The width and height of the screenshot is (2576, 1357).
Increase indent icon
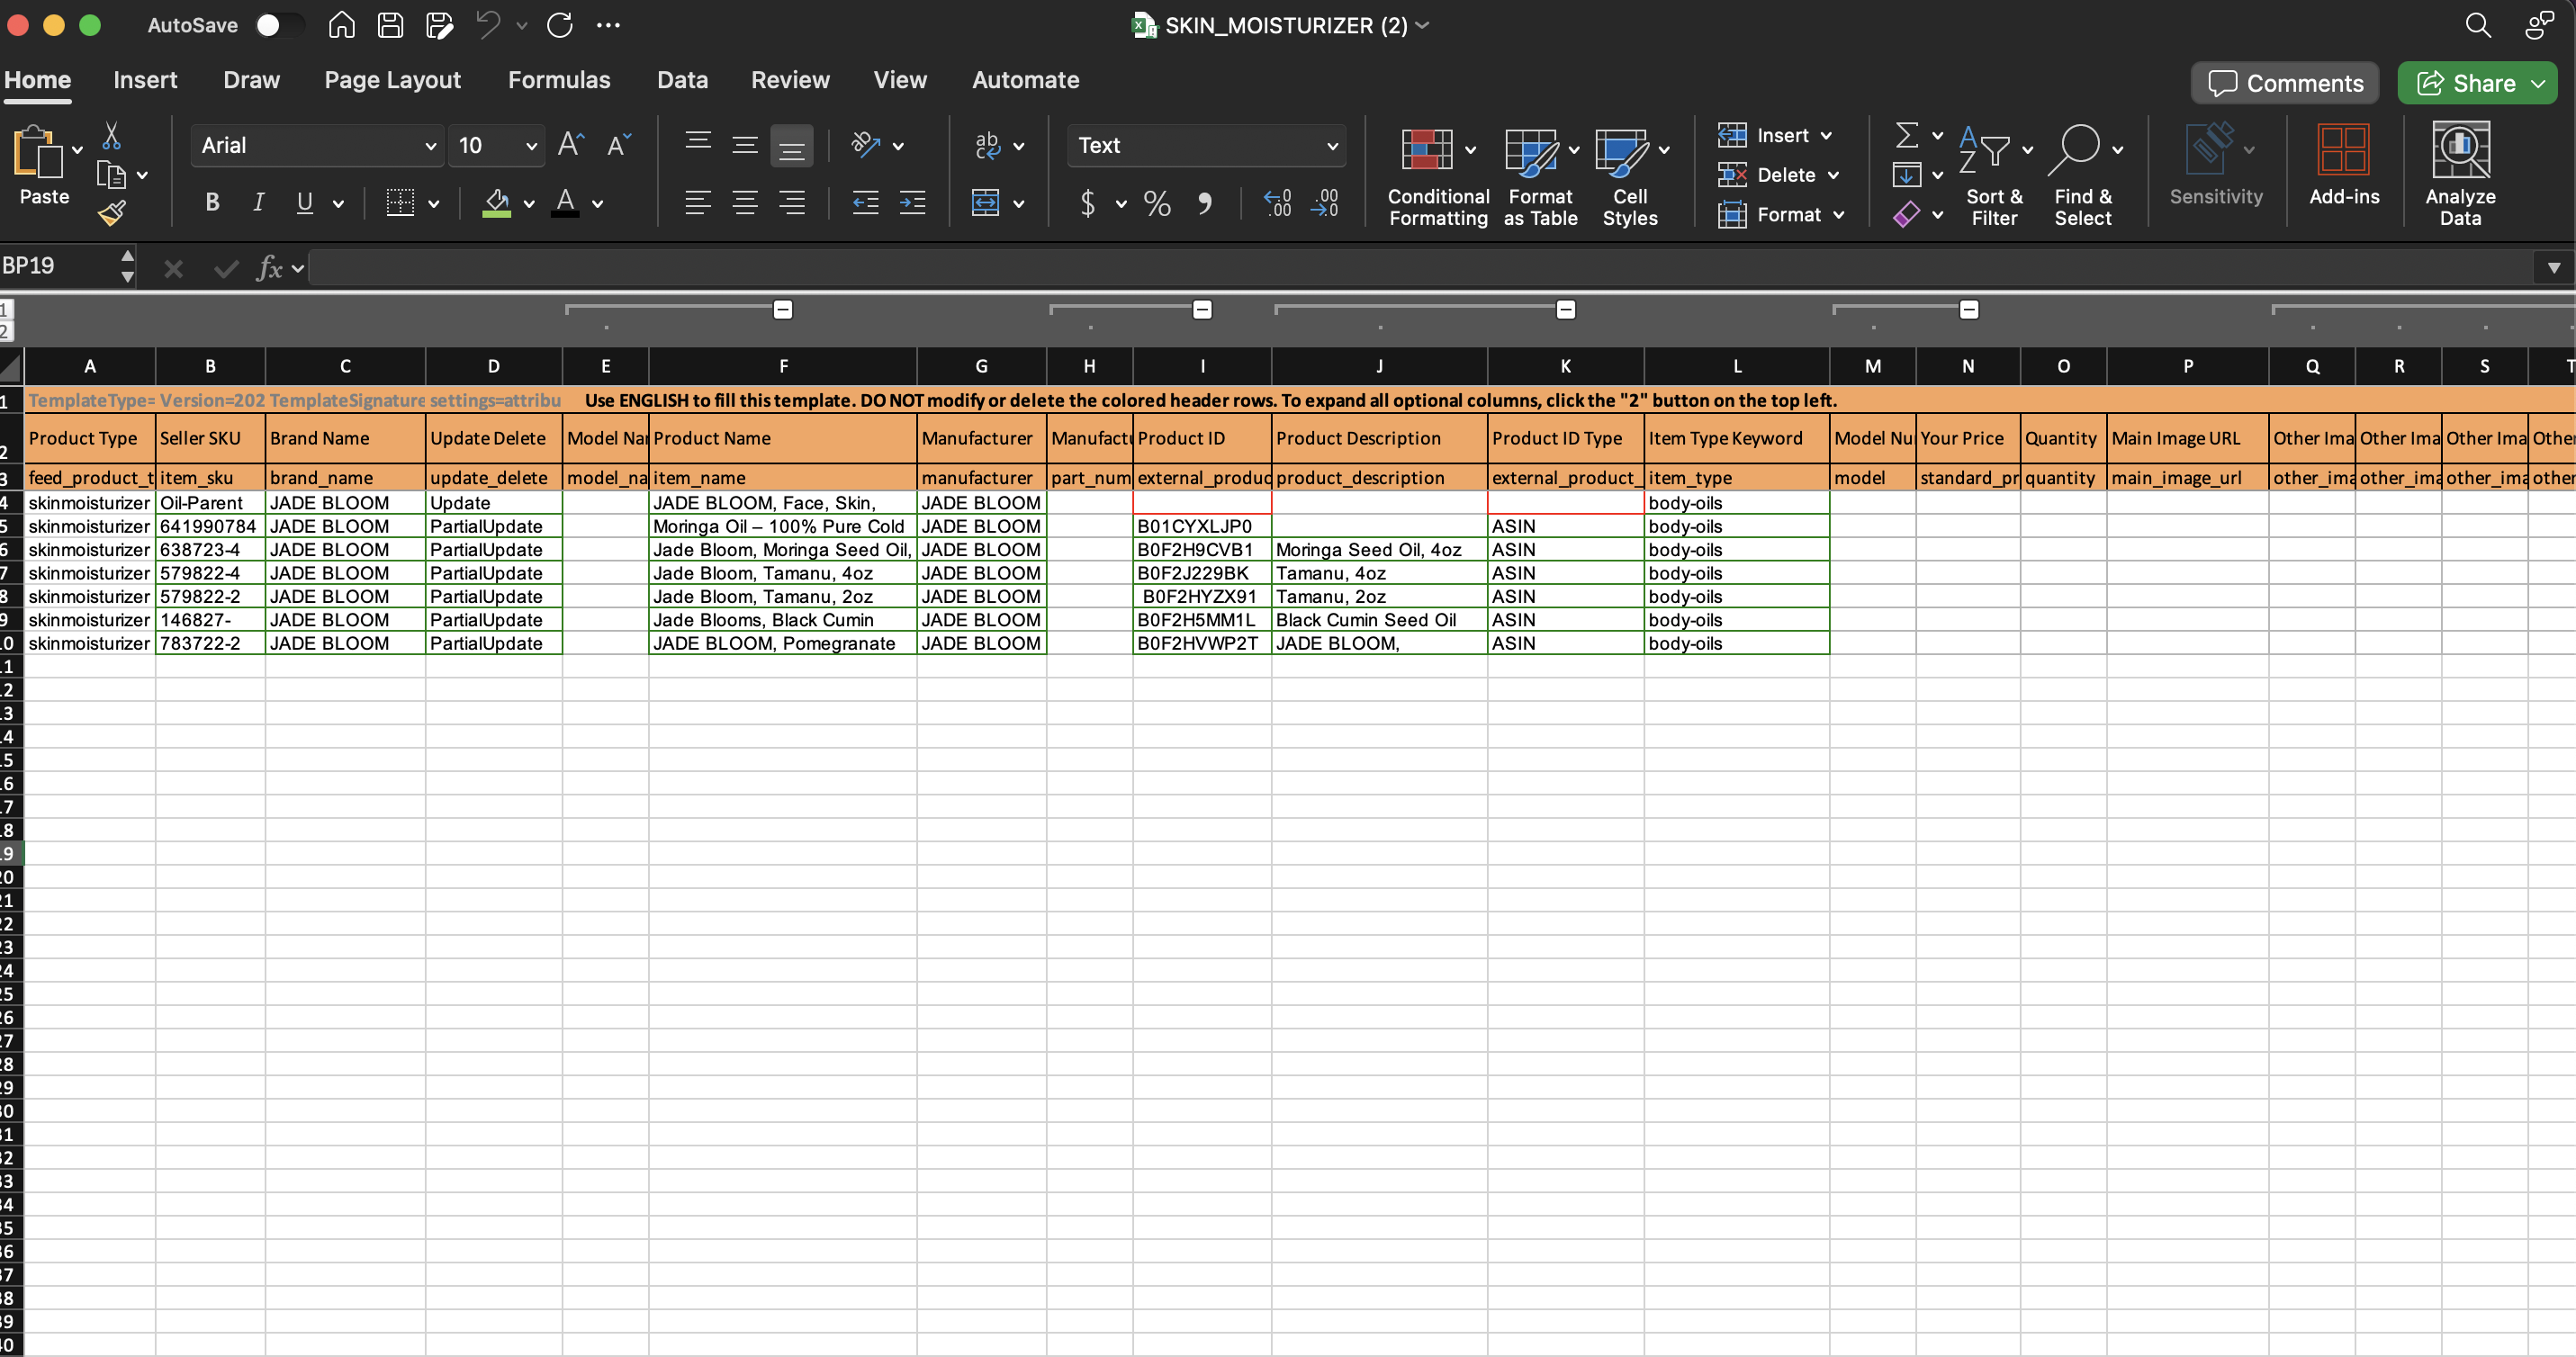[913, 203]
